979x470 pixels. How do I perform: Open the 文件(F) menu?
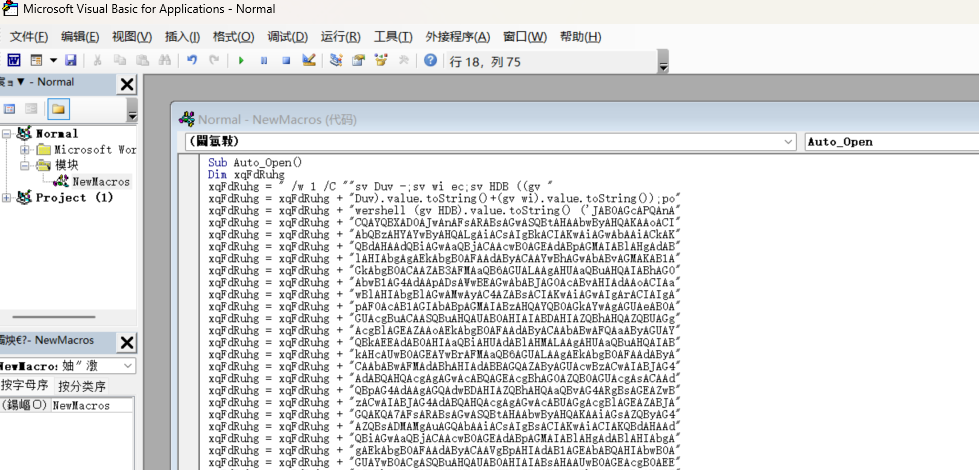tap(29, 37)
